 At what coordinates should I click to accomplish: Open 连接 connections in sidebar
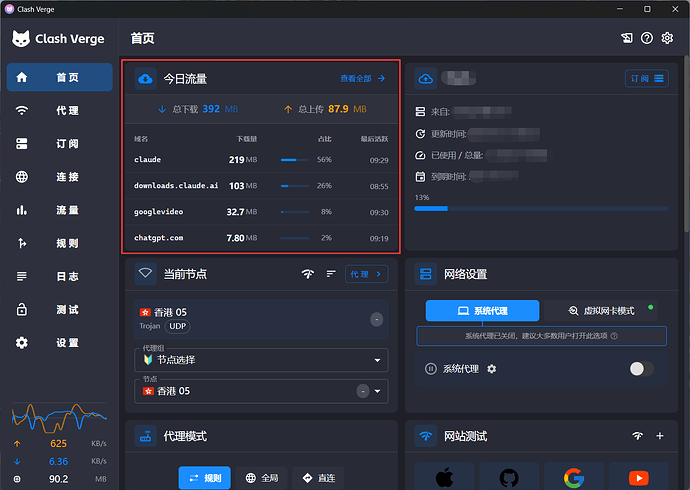[x=59, y=177]
